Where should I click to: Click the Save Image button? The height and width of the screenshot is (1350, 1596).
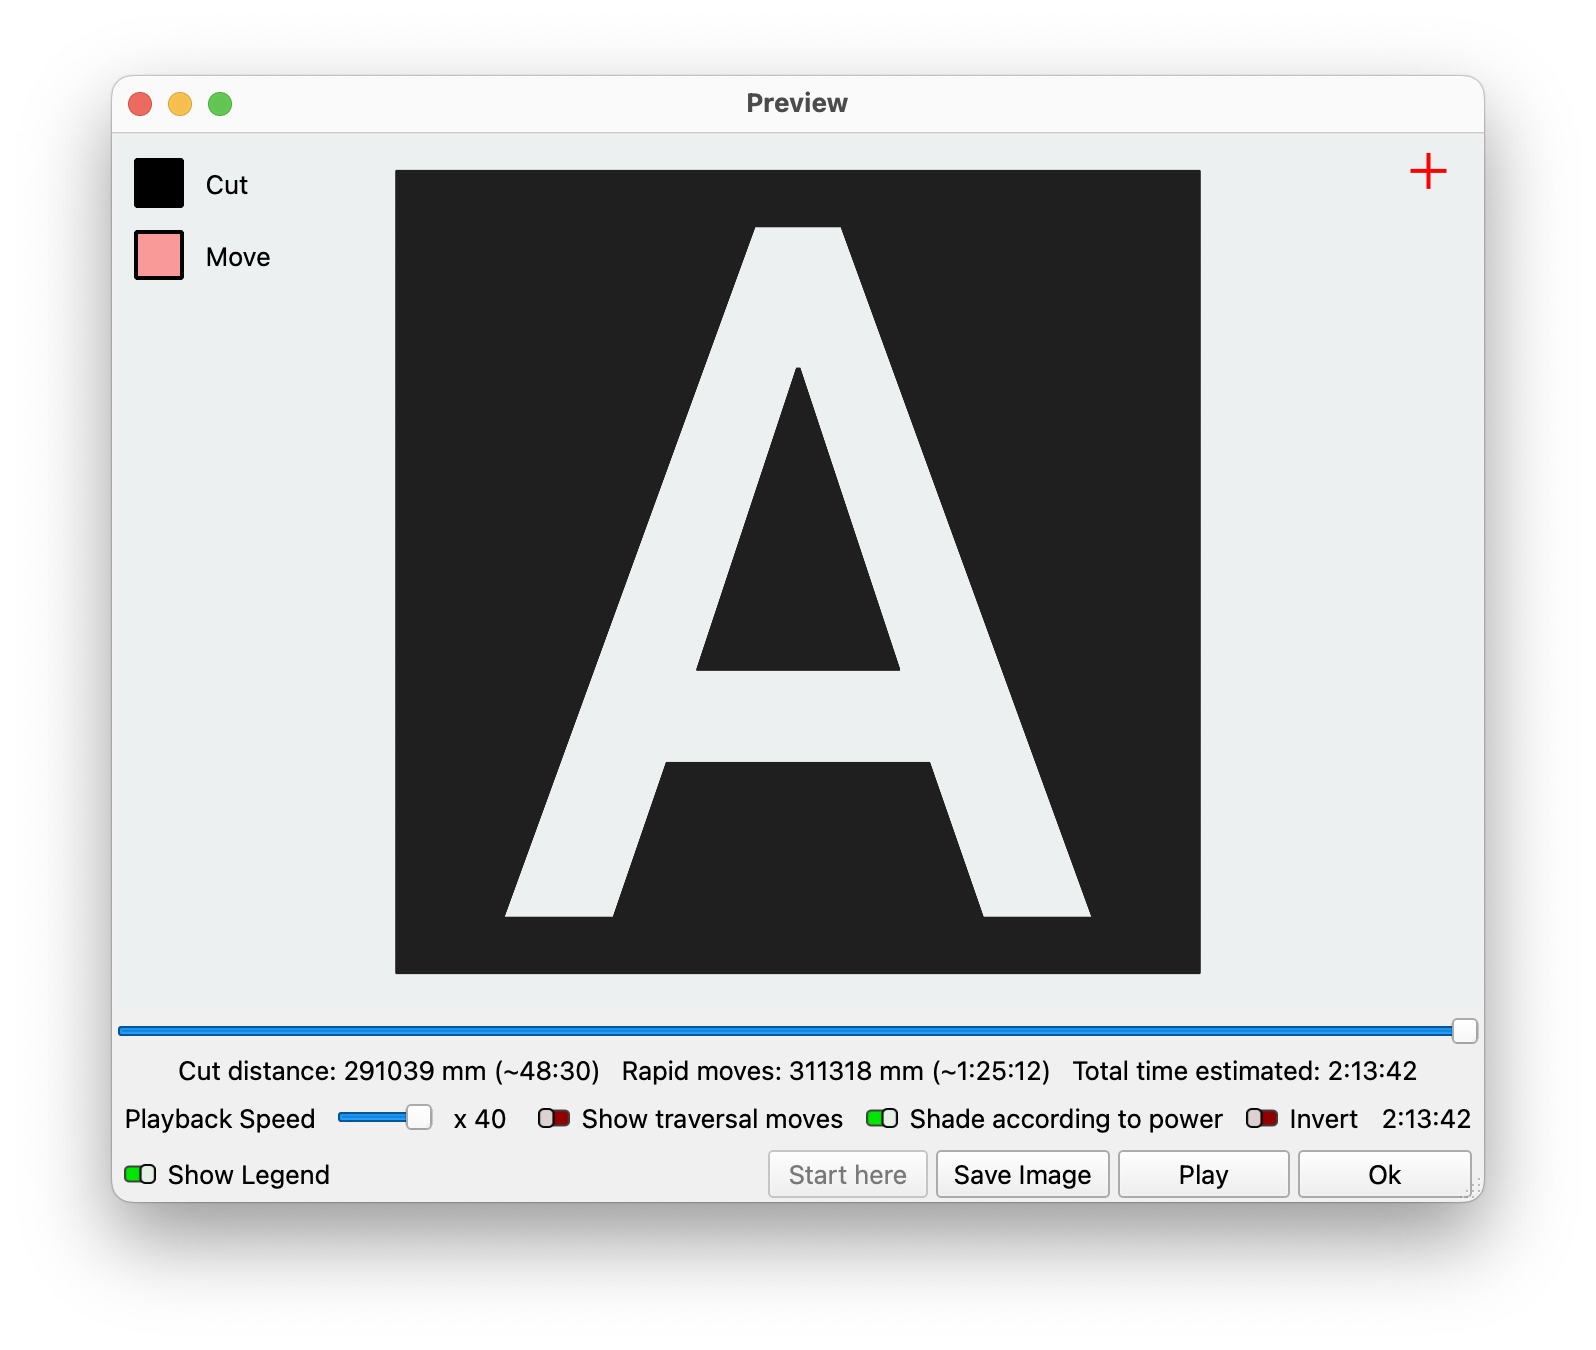pos(1022,1174)
